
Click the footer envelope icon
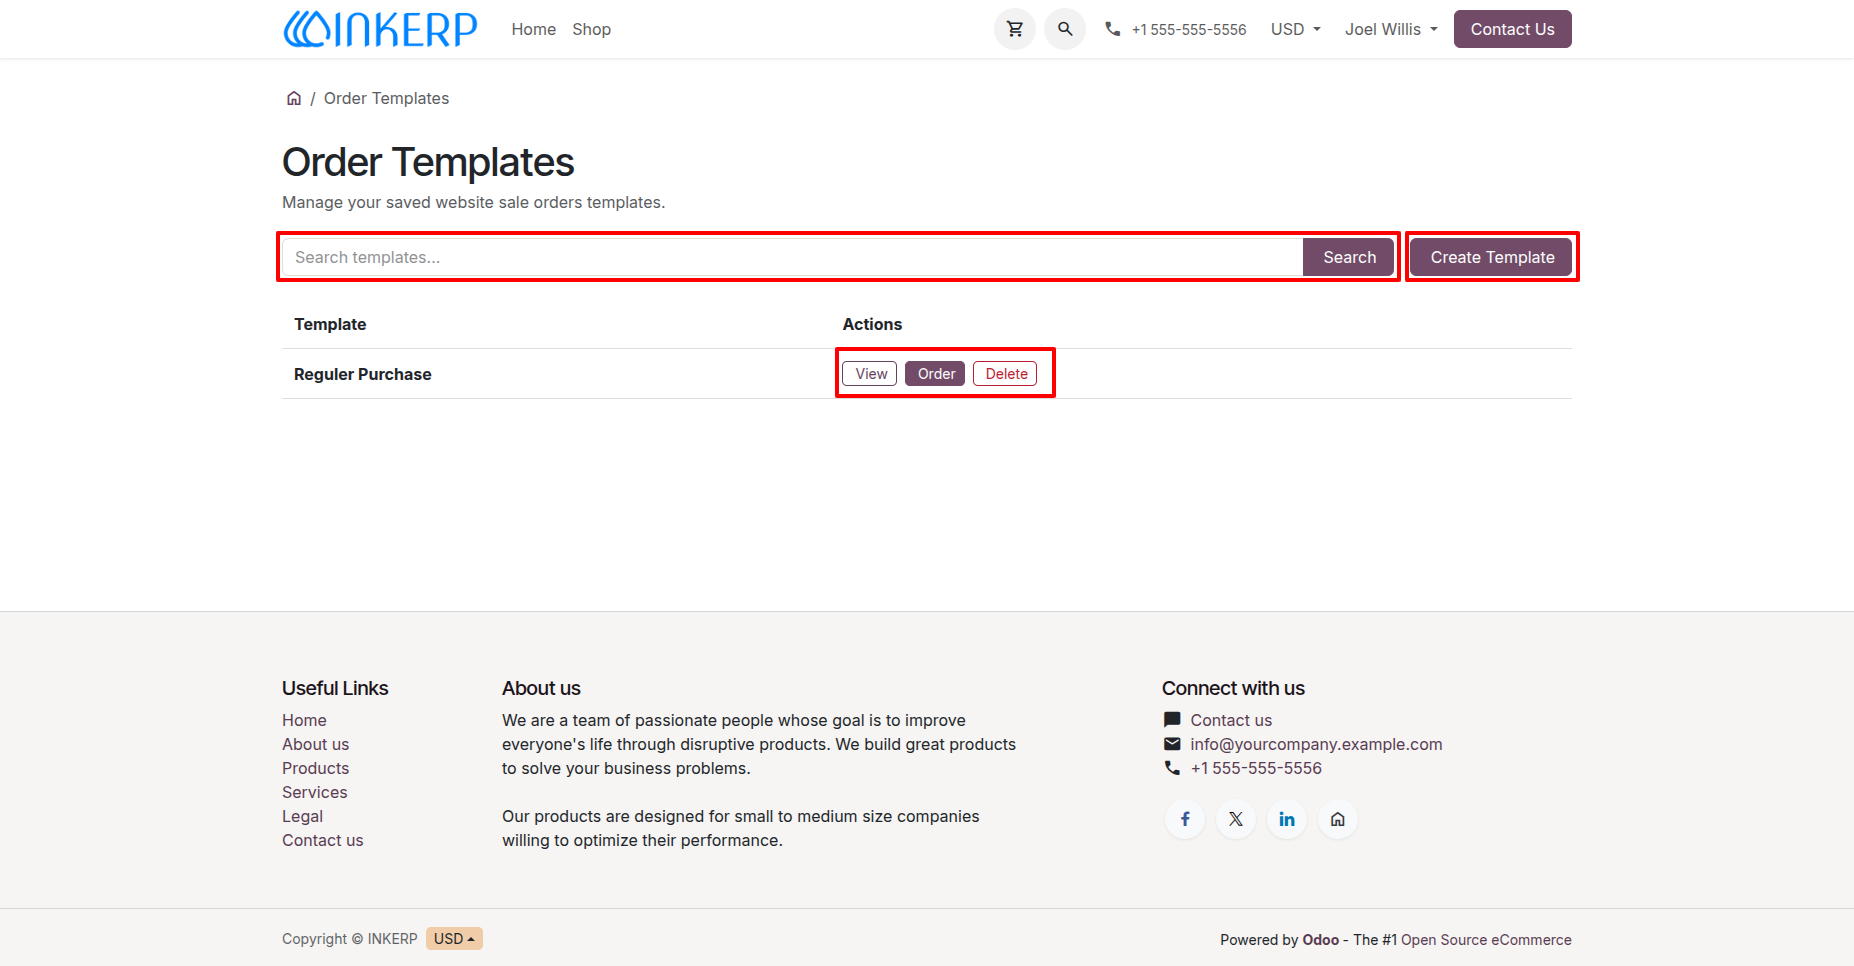pyautogui.click(x=1172, y=744)
